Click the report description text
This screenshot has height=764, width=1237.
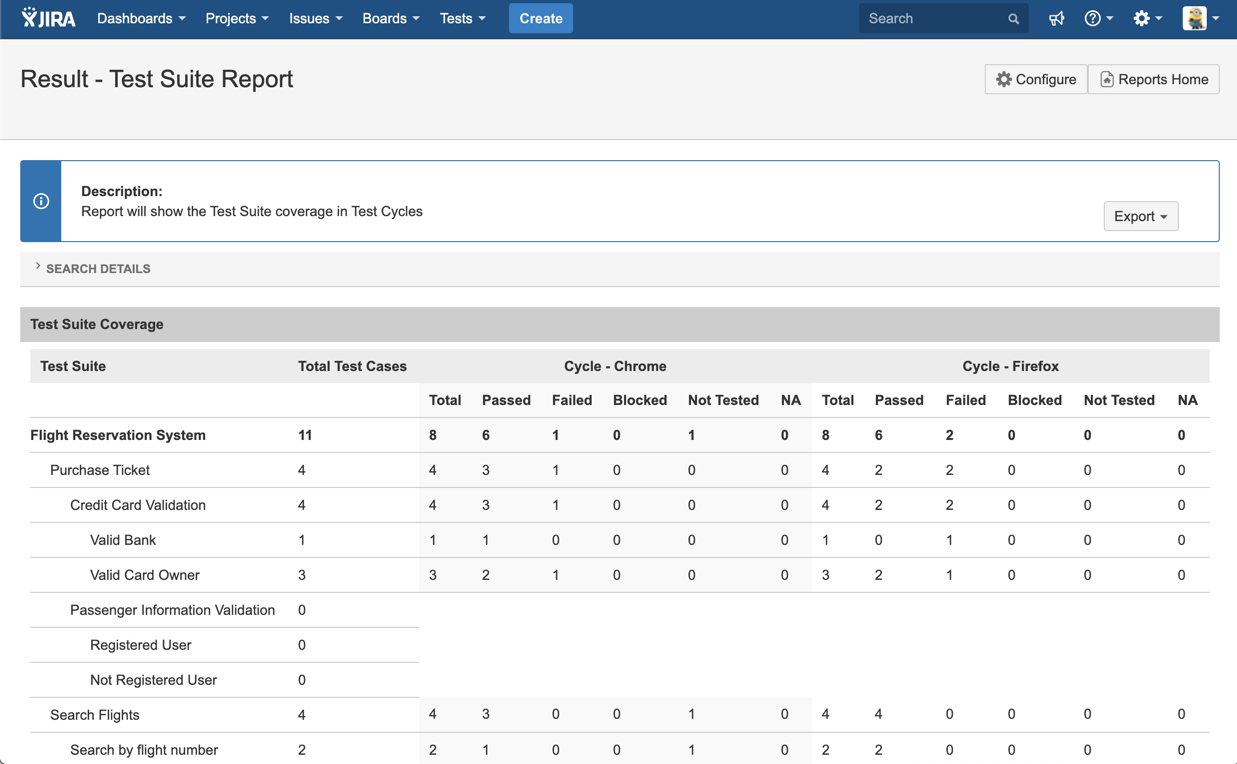(252, 211)
